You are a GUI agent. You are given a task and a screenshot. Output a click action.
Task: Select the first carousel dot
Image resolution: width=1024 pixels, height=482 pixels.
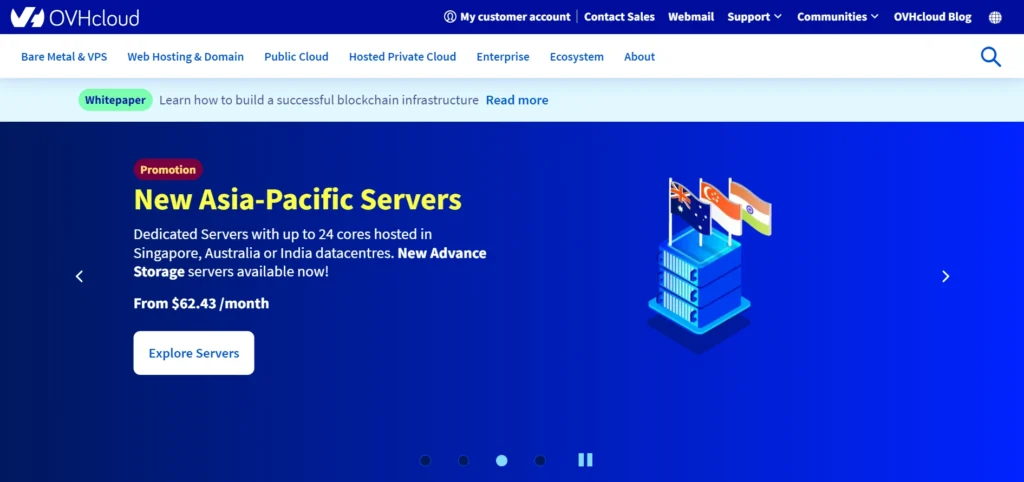point(425,460)
